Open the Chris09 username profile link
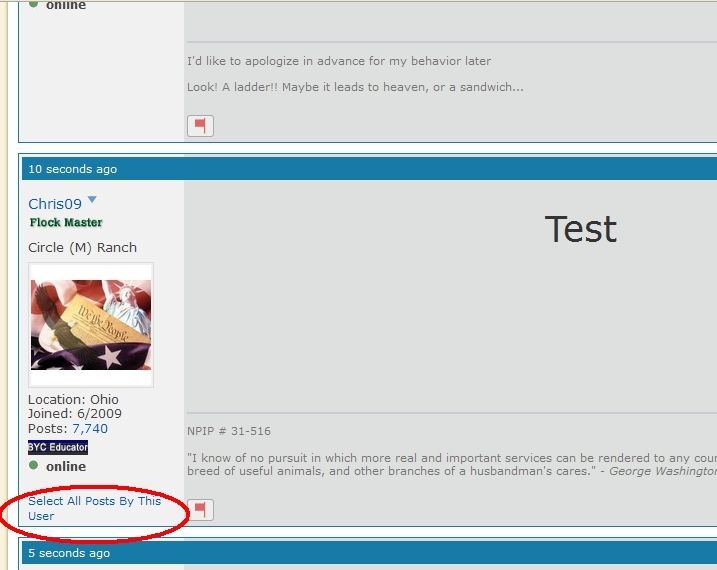The image size is (717, 570). 55,204
